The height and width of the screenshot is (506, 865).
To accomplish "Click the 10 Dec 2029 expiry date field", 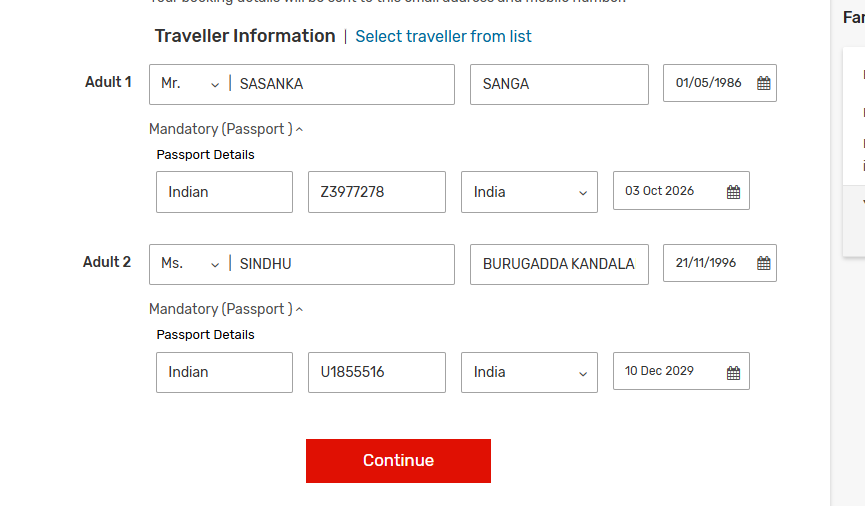I will coord(681,371).
